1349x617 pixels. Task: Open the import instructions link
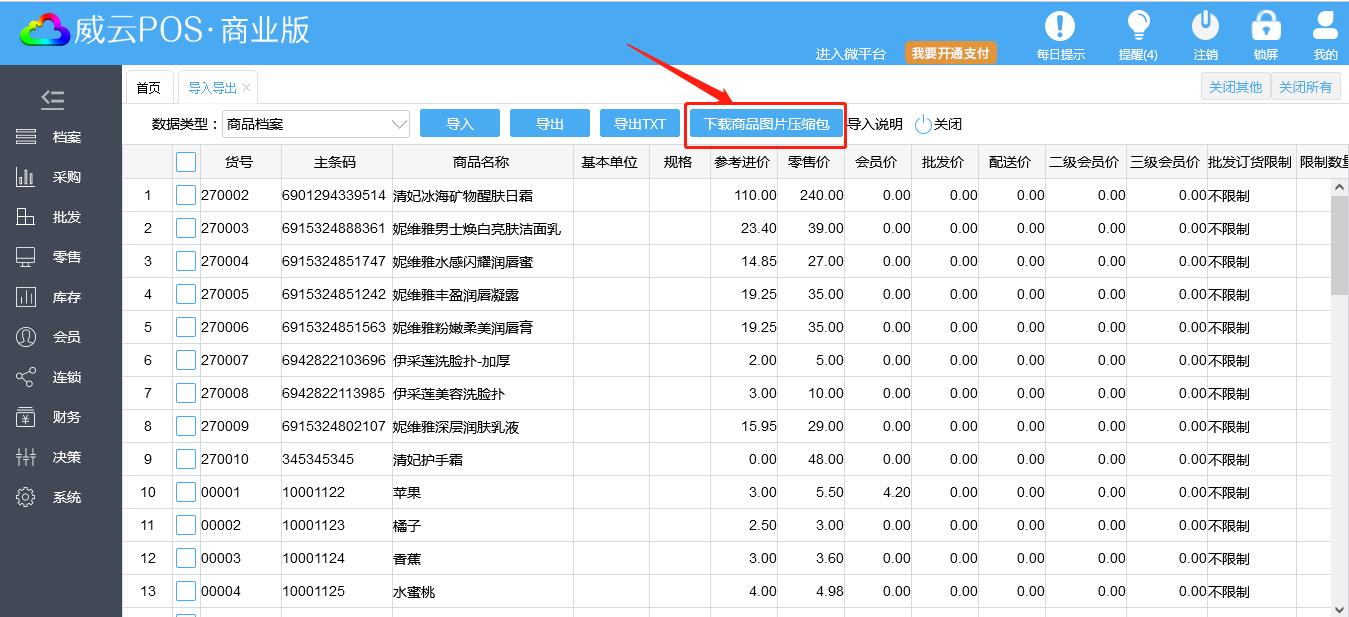point(875,124)
